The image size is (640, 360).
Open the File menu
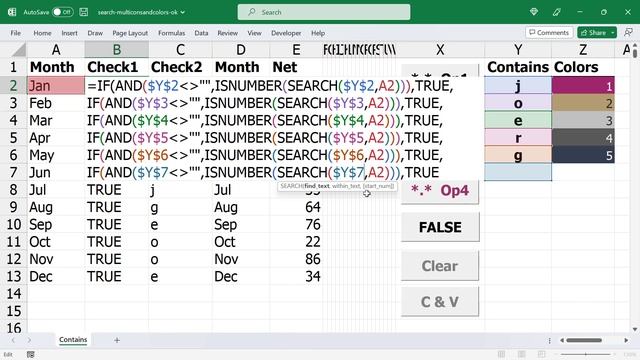pyautogui.click(x=16, y=33)
